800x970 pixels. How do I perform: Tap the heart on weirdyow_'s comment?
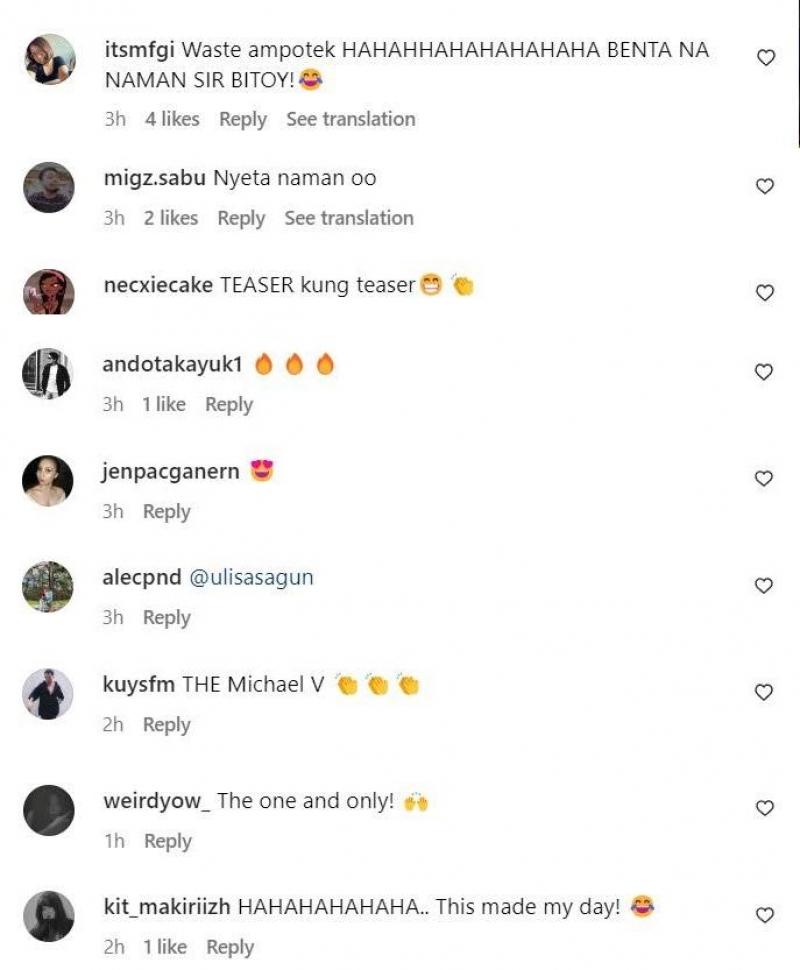pos(765,810)
